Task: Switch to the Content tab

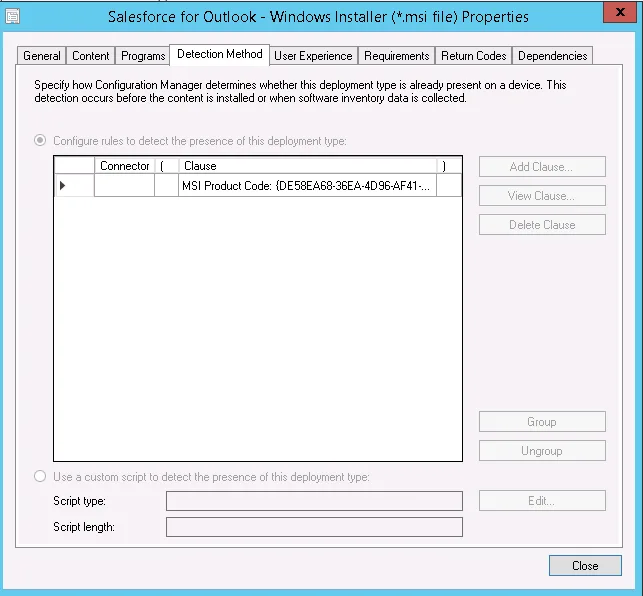Action: click(x=91, y=56)
